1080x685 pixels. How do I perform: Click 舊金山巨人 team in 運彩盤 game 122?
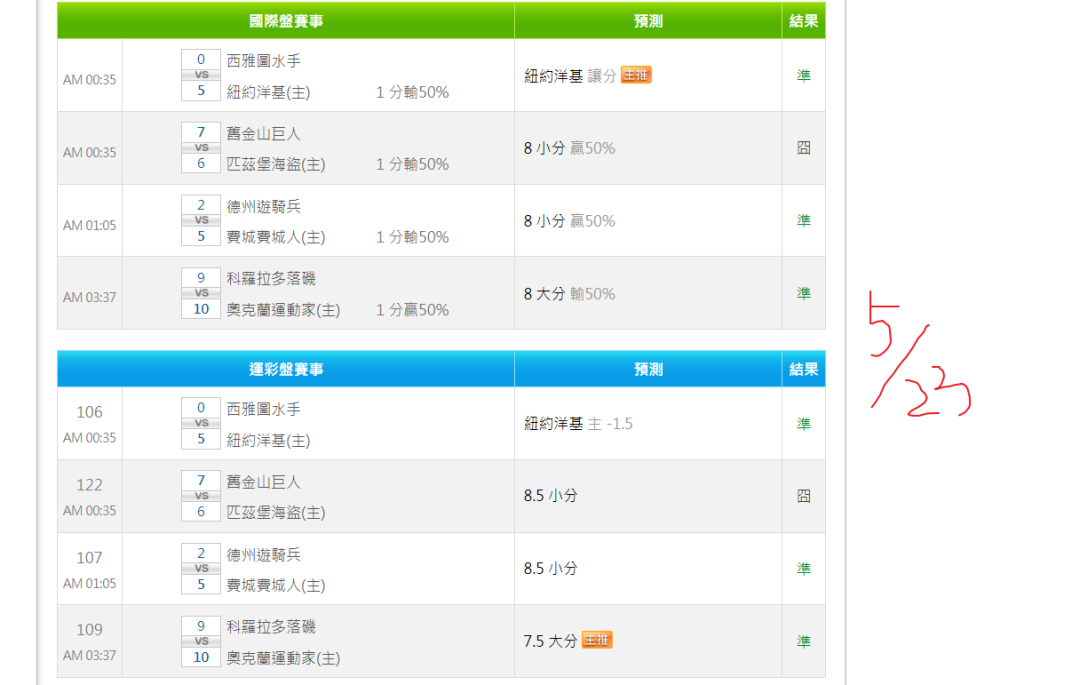click(264, 482)
